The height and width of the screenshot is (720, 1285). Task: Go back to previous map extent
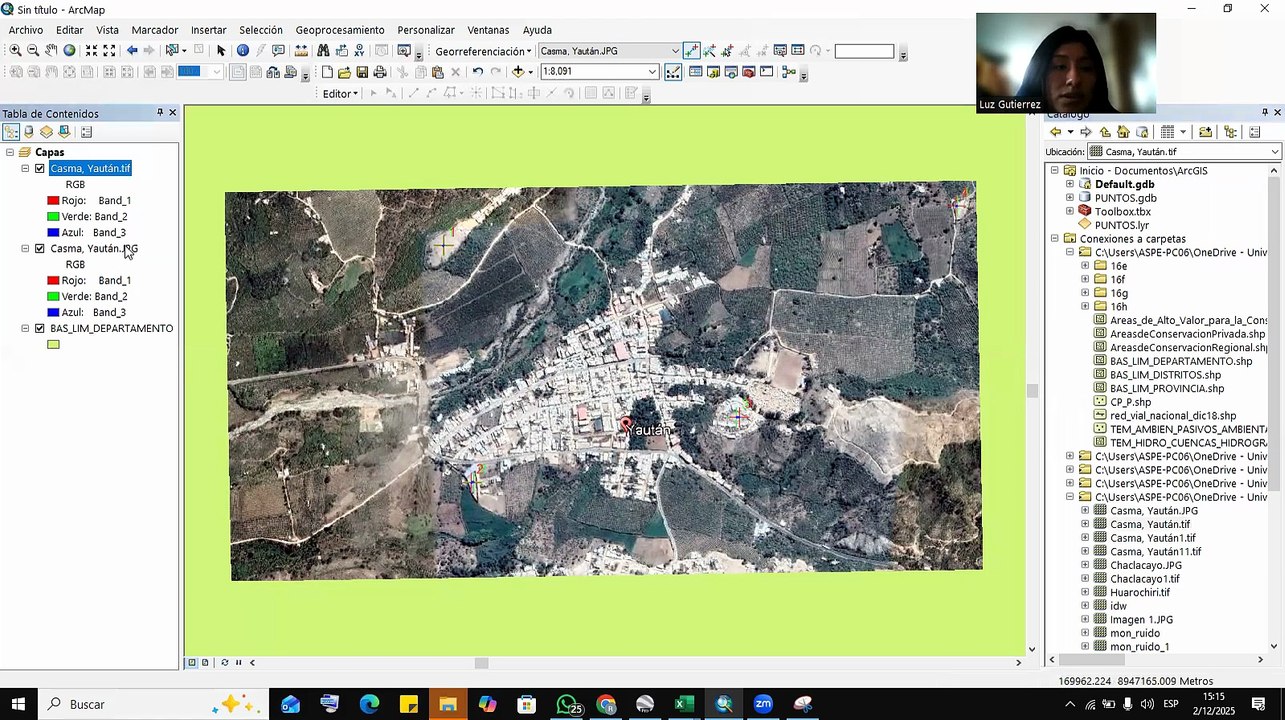(x=132, y=50)
